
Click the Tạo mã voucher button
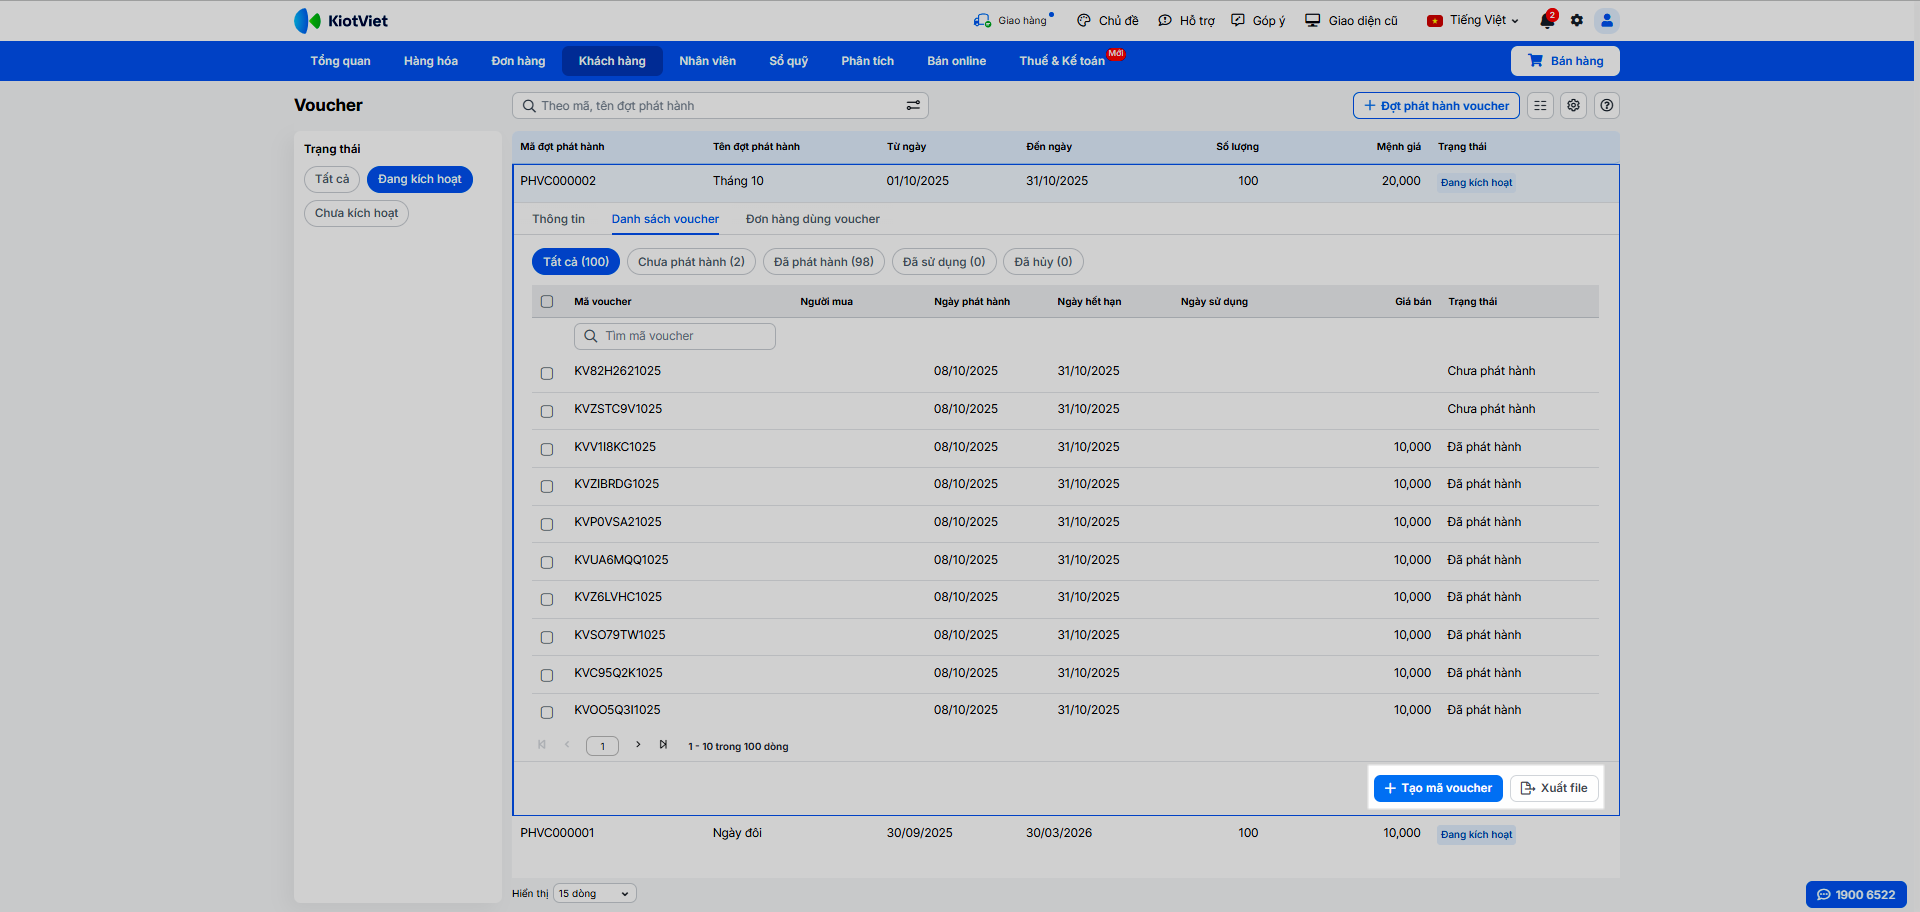[1438, 788]
